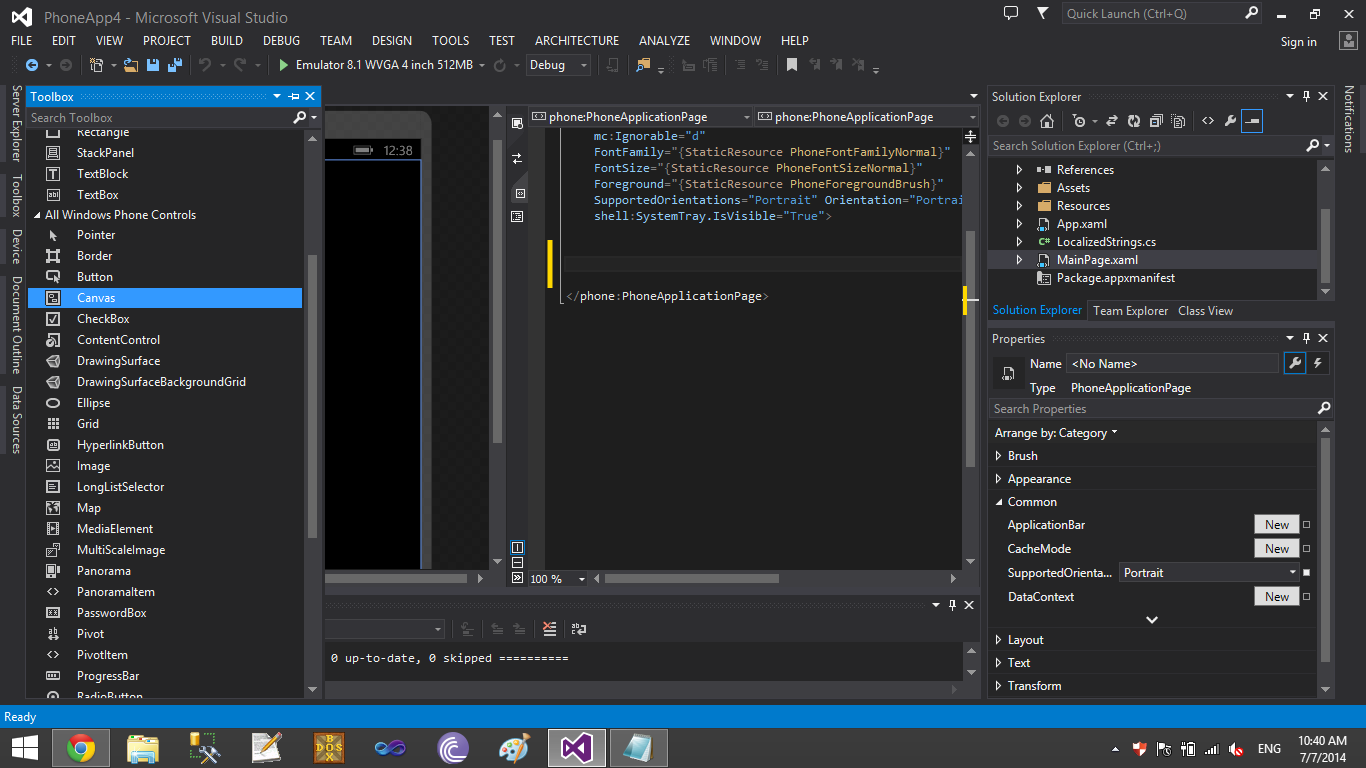Pin the Solution Explorer panel
The height and width of the screenshot is (768, 1366).
[1306, 96]
